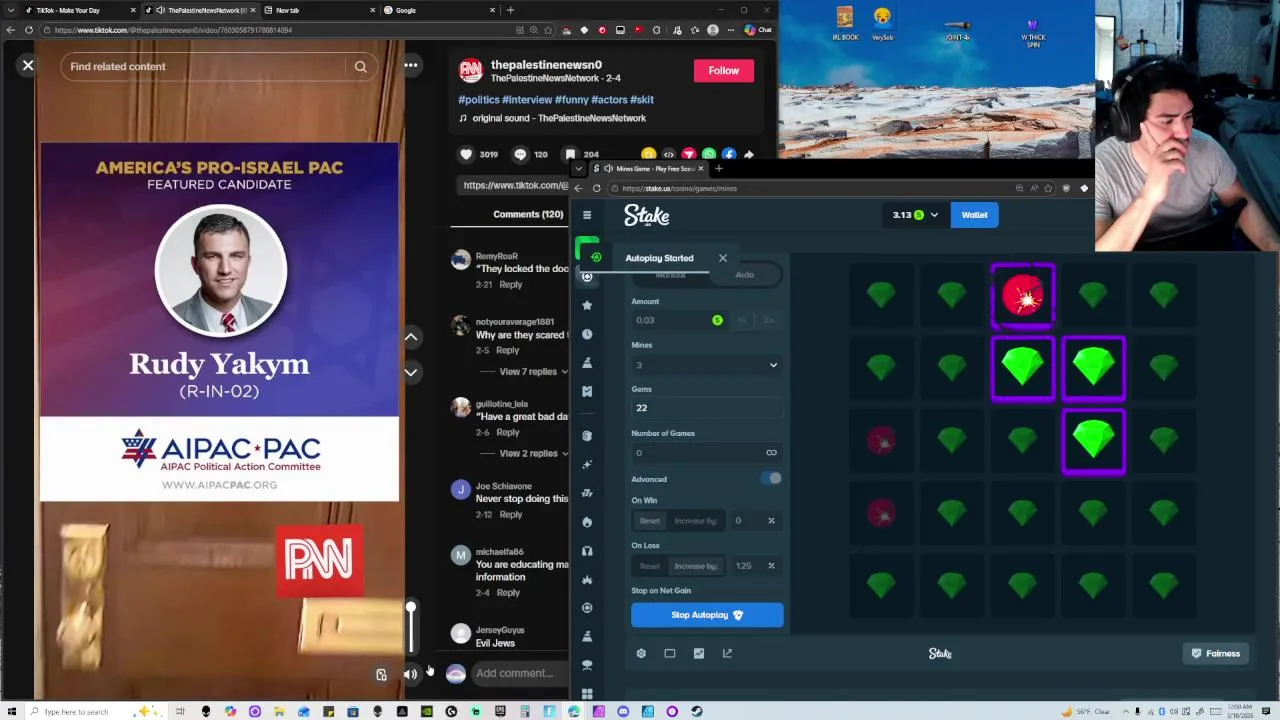The image size is (1280, 720).
Task: Open tab list chevron in TikTok browser
Action: 11,10
